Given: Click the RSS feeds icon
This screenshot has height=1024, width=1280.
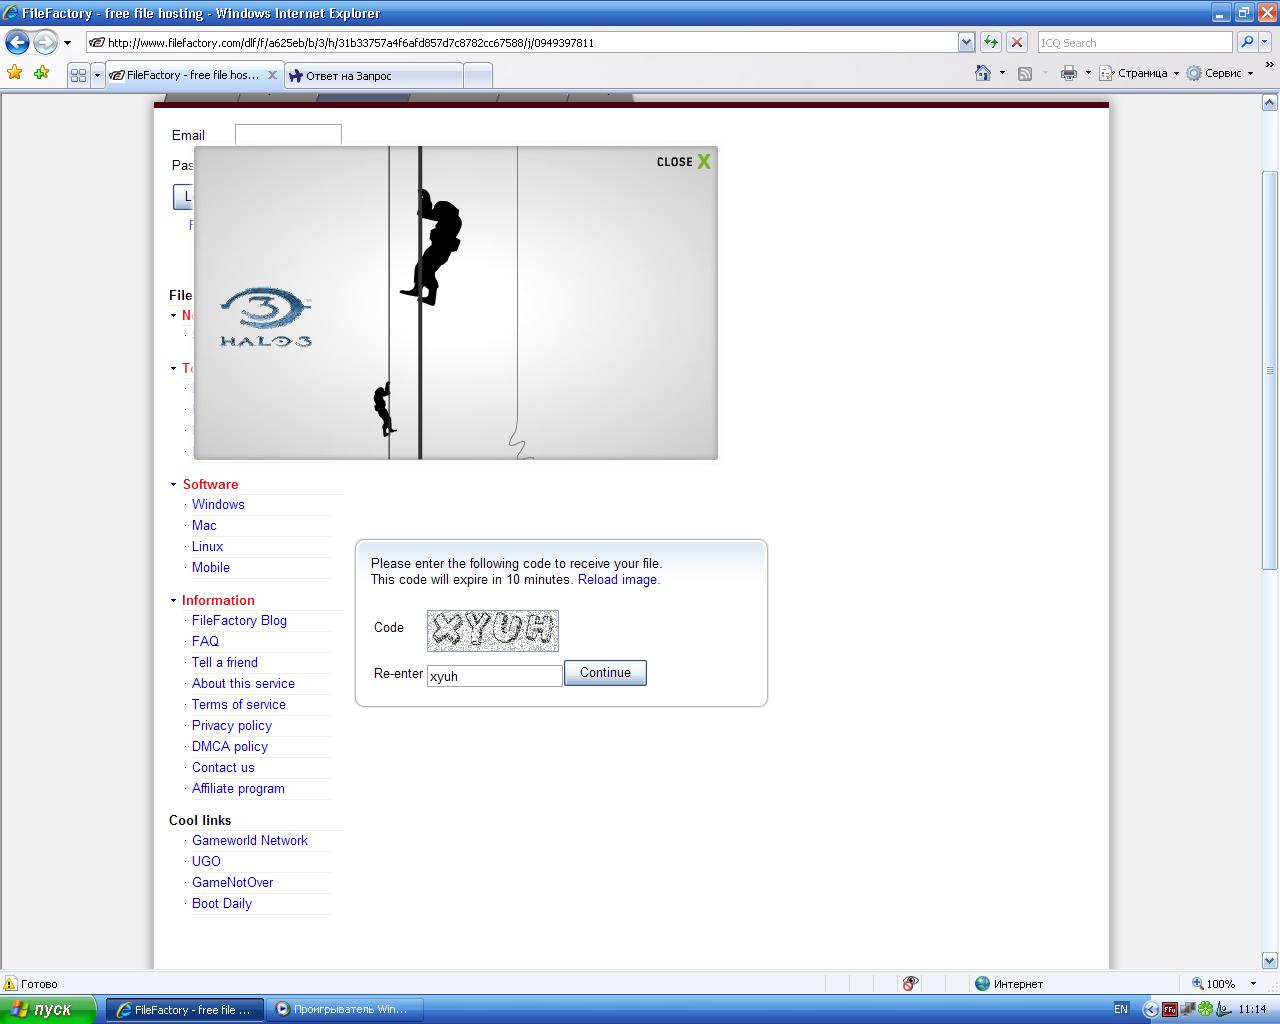Looking at the screenshot, I should [1025, 73].
